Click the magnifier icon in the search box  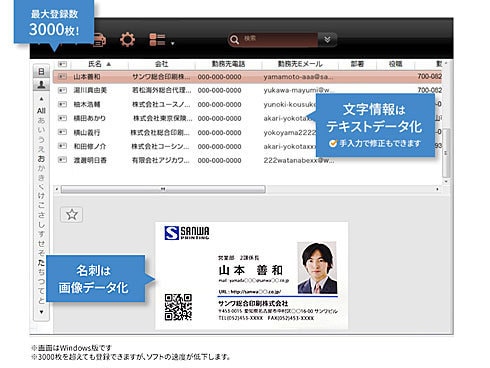(234, 40)
